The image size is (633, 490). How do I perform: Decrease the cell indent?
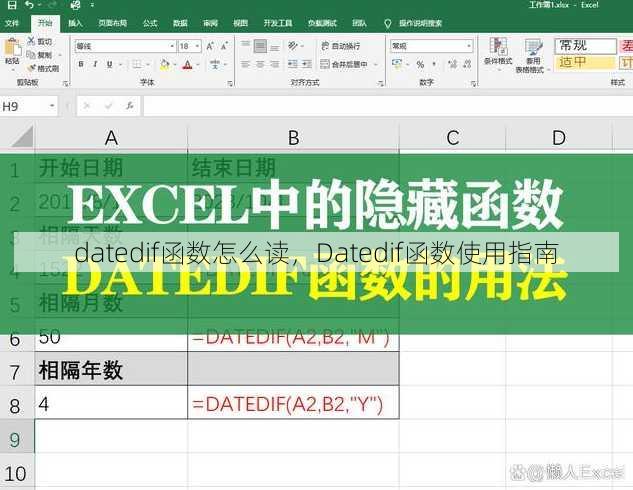tap(293, 64)
